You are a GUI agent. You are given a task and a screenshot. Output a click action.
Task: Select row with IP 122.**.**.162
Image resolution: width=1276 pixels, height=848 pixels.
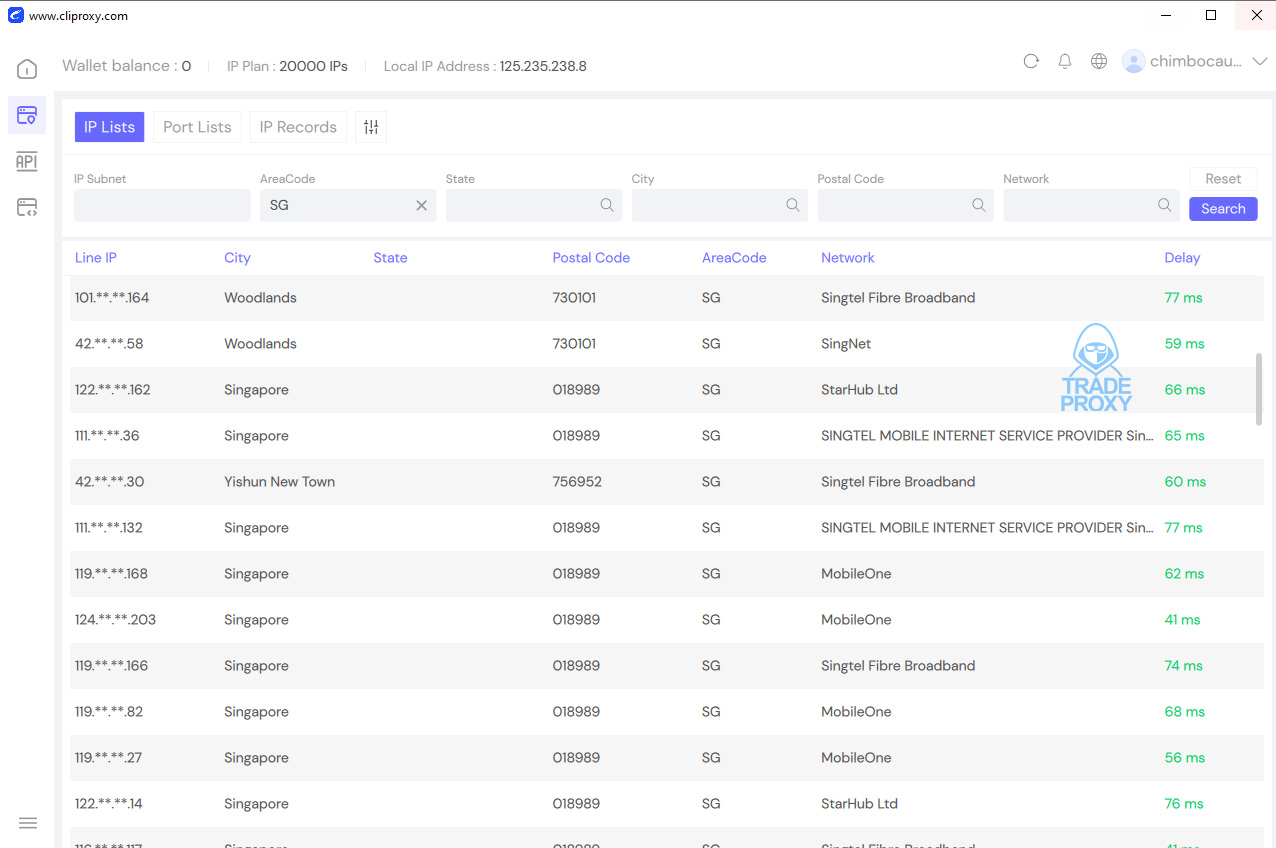[x=666, y=390]
